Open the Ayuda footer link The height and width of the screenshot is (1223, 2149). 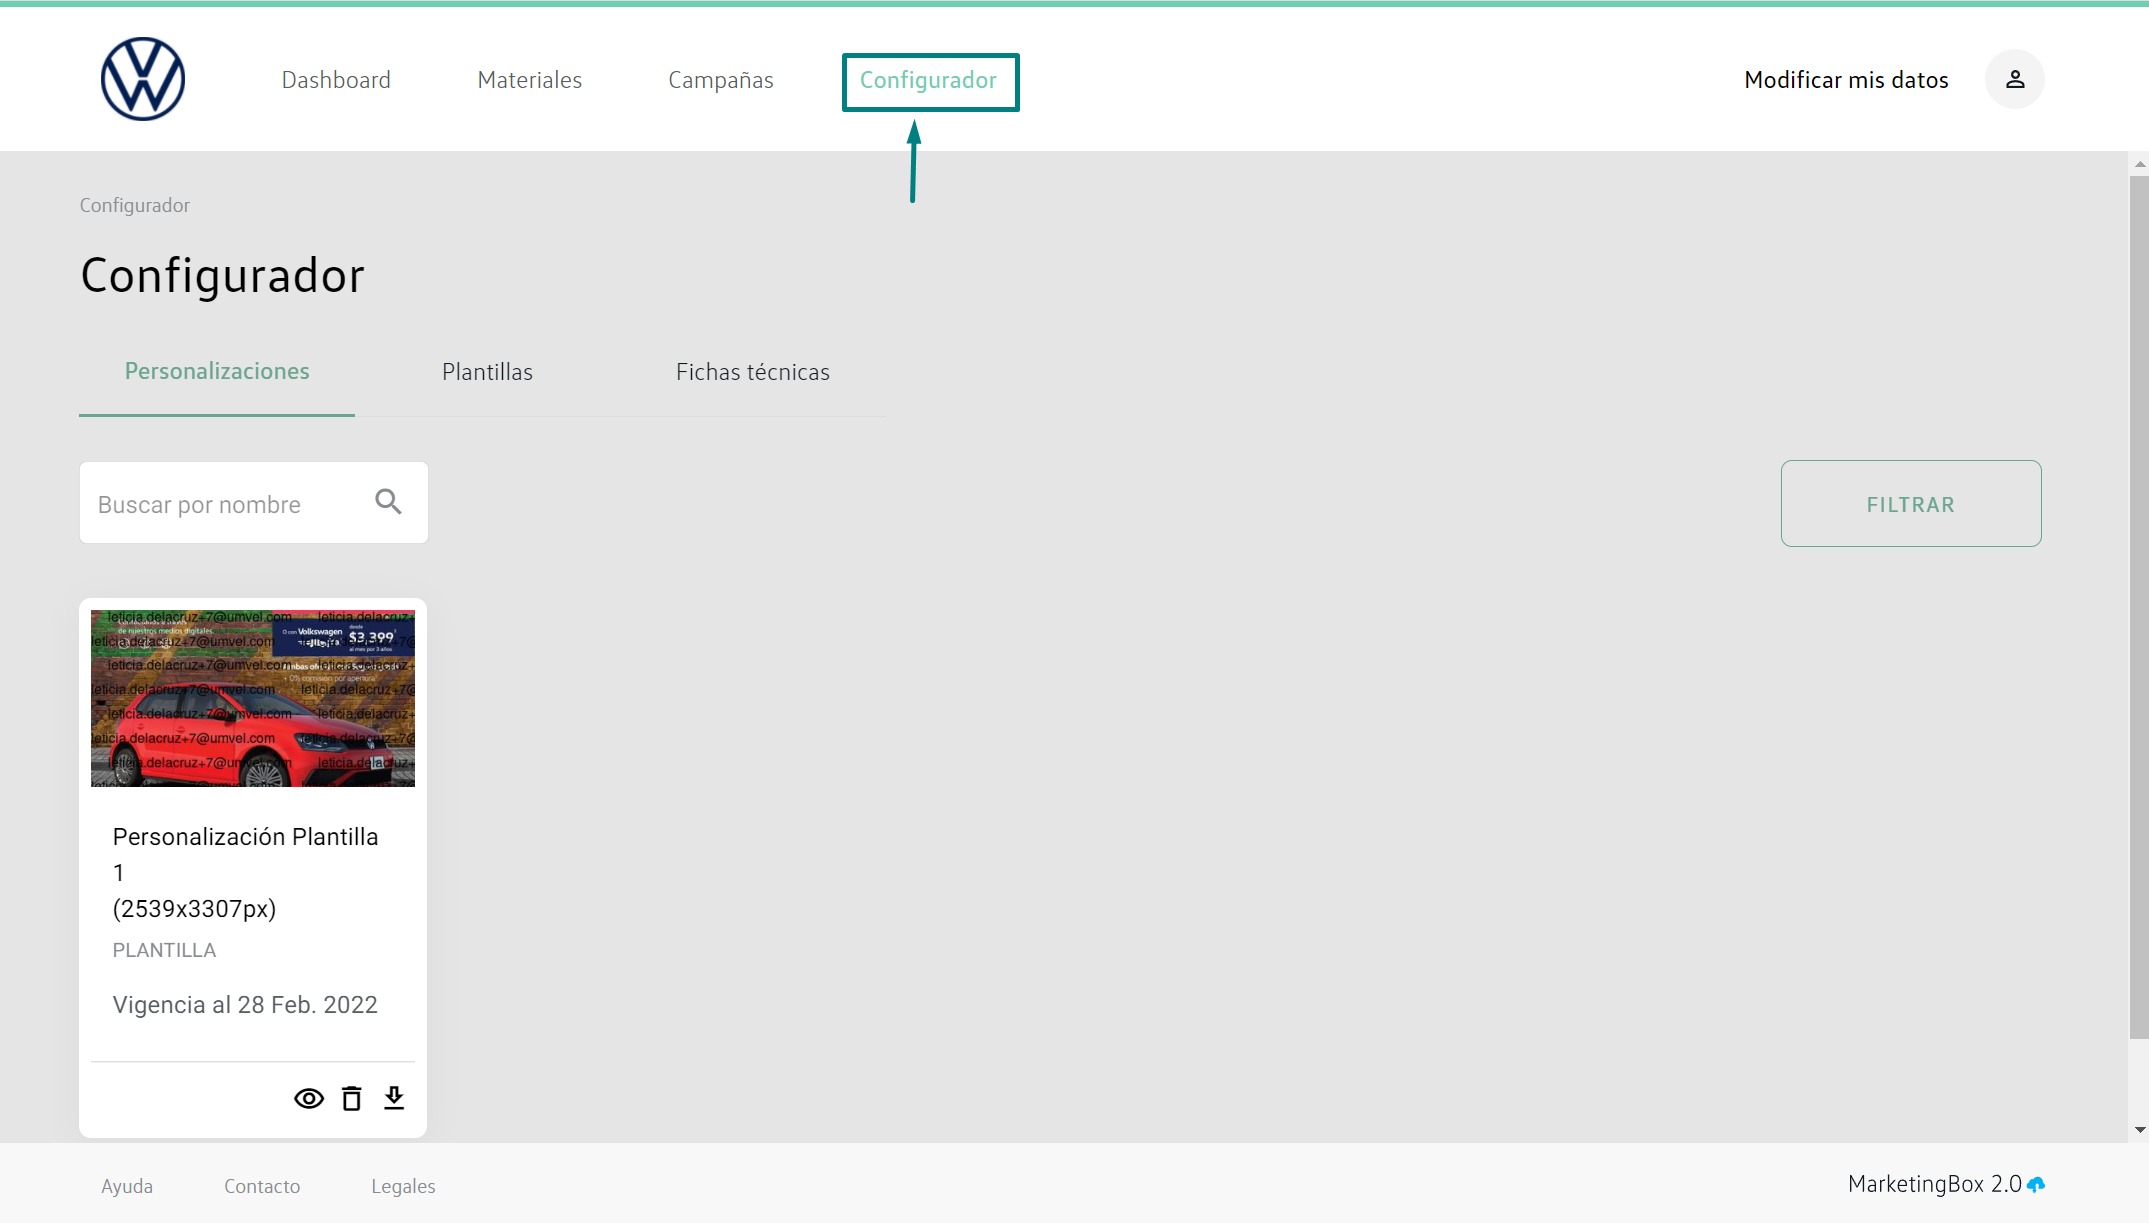(x=127, y=1186)
